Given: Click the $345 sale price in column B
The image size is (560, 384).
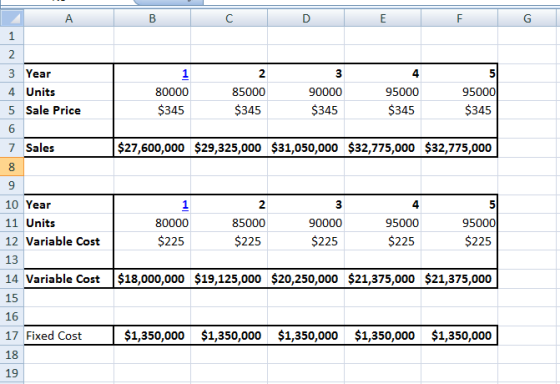Looking at the screenshot, I should tap(171, 110).
